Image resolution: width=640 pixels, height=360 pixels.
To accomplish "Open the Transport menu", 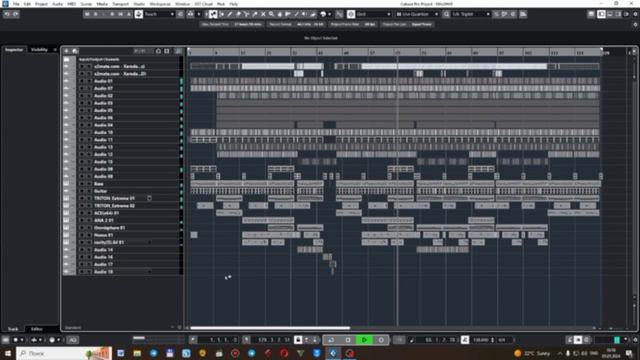I will pos(120,4).
